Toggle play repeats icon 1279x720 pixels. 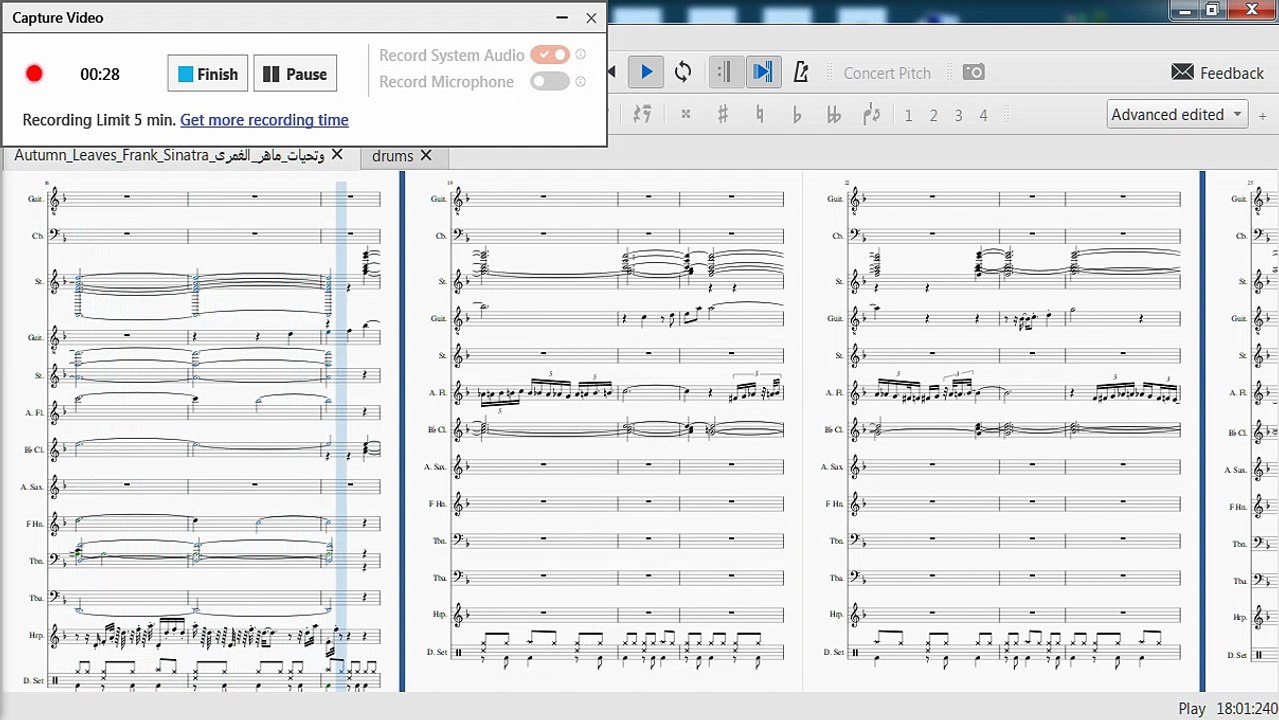click(725, 72)
